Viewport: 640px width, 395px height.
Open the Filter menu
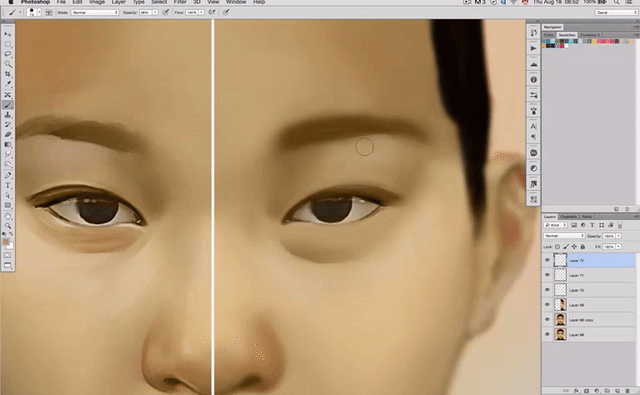(x=180, y=2)
